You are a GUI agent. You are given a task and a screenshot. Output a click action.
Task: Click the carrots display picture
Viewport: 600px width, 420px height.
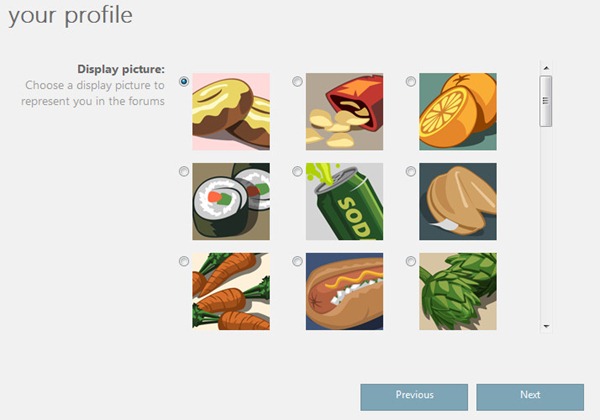coord(231,291)
